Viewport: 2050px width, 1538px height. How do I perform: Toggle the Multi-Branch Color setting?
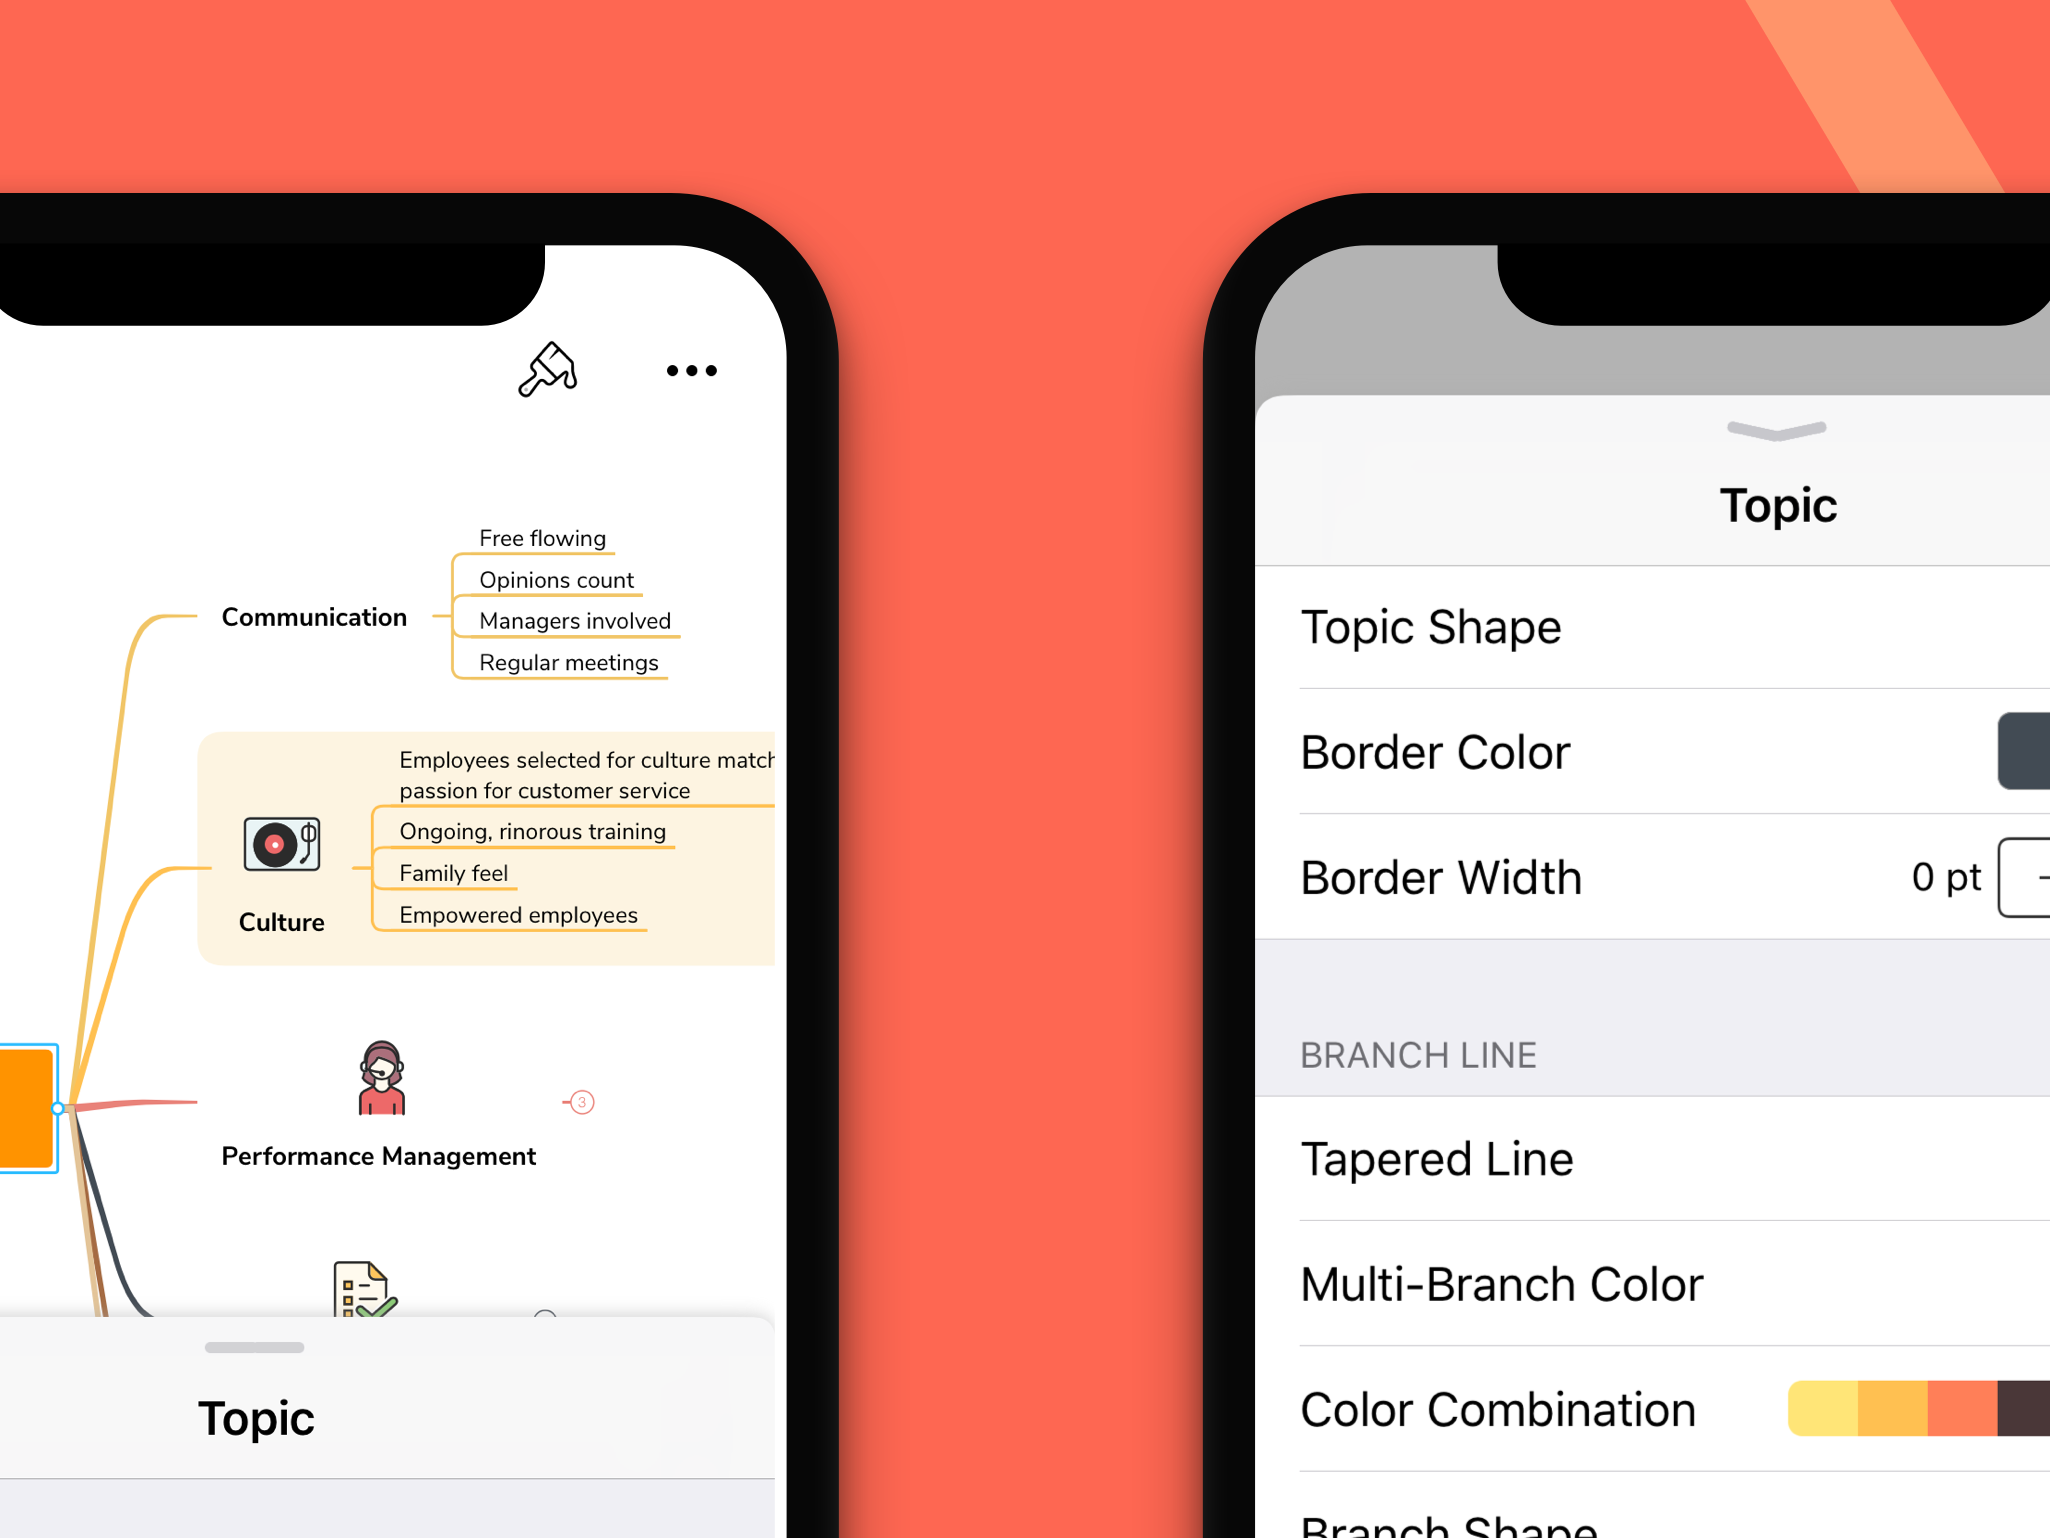(x=2019, y=1284)
